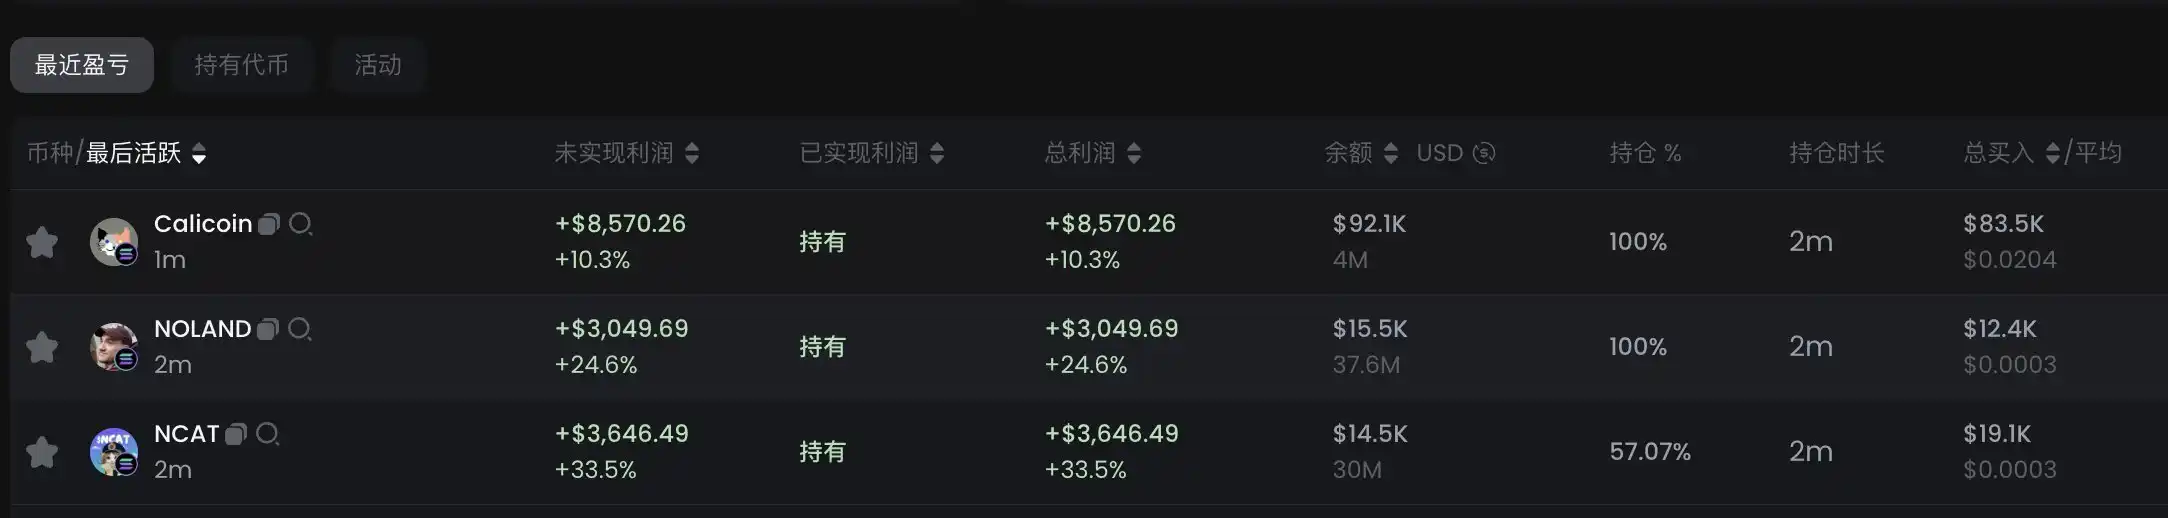Sort by 总利润 column

pyautogui.click(x=1134, y=153)
